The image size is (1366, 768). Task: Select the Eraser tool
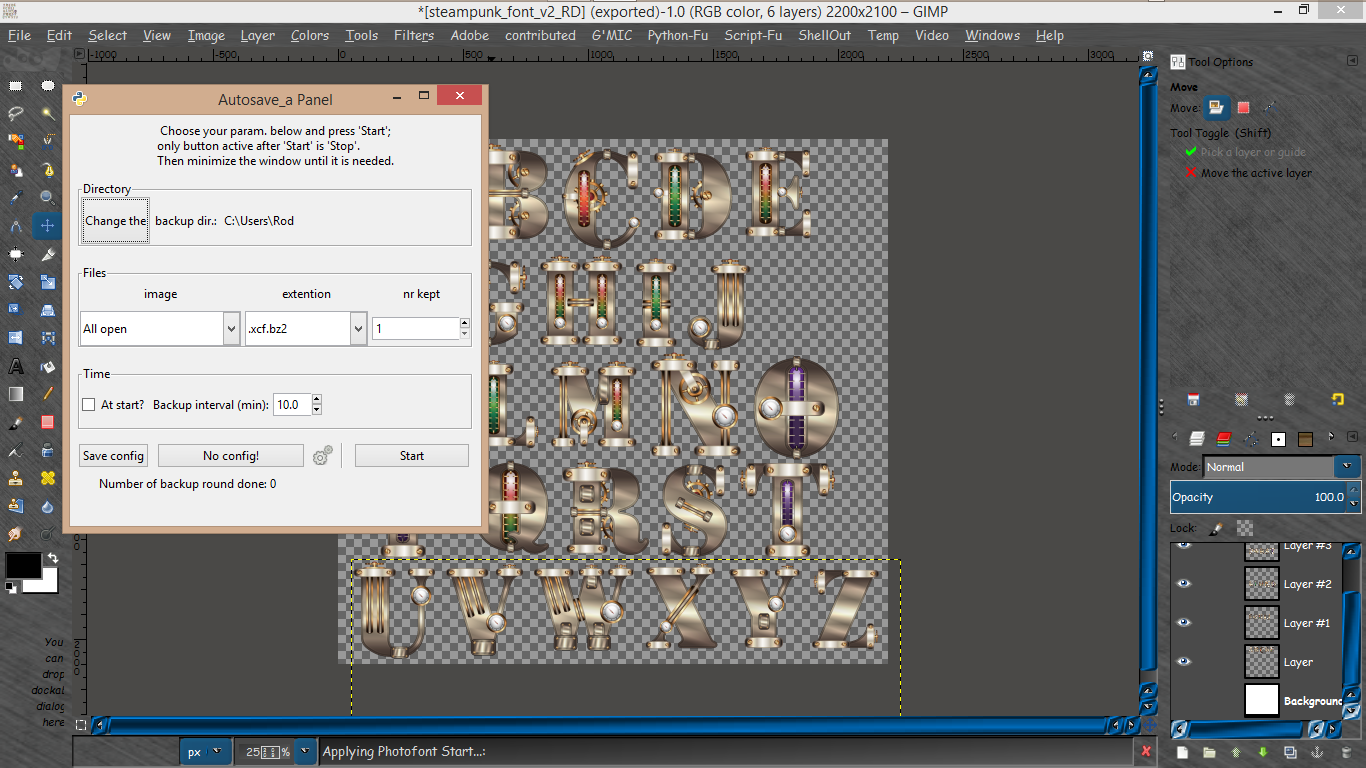pos(48,422)
